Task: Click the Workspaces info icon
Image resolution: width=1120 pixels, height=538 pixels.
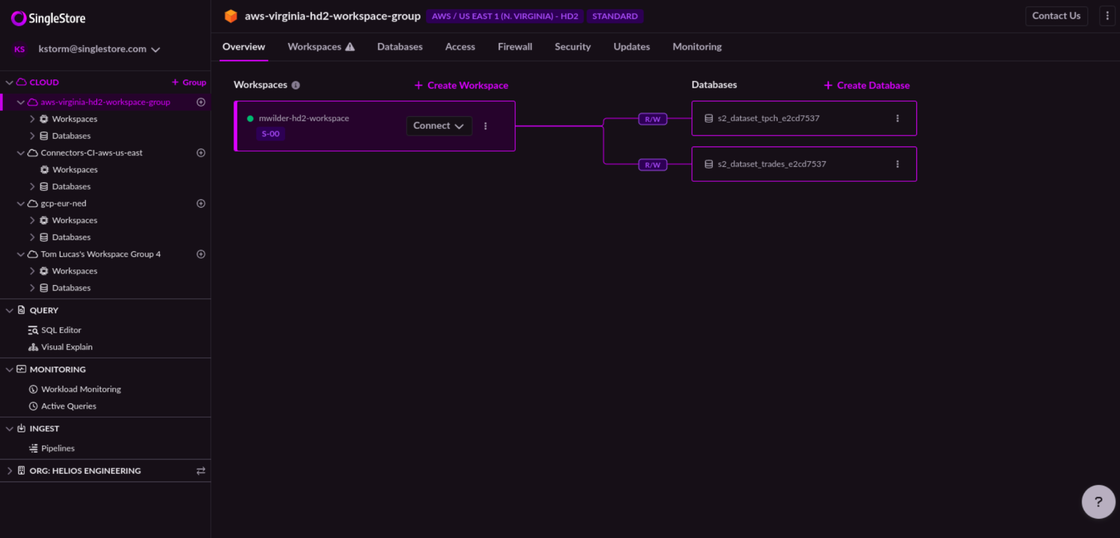Action: (296, 85)
